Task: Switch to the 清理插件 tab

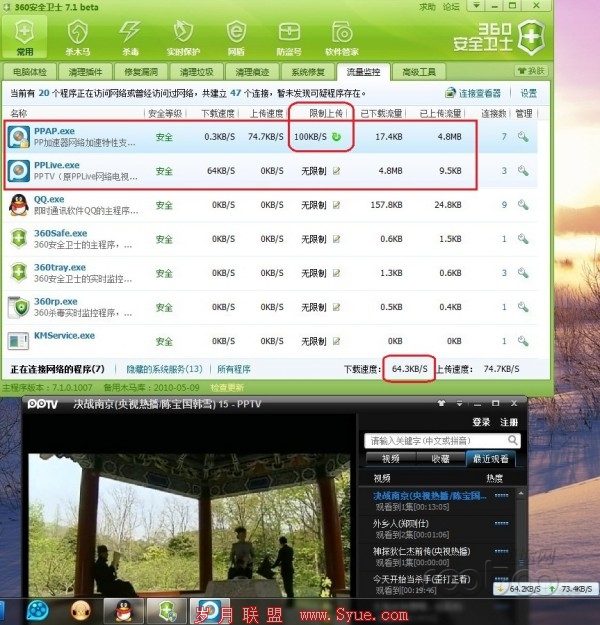Action: (x=85, y=72)
